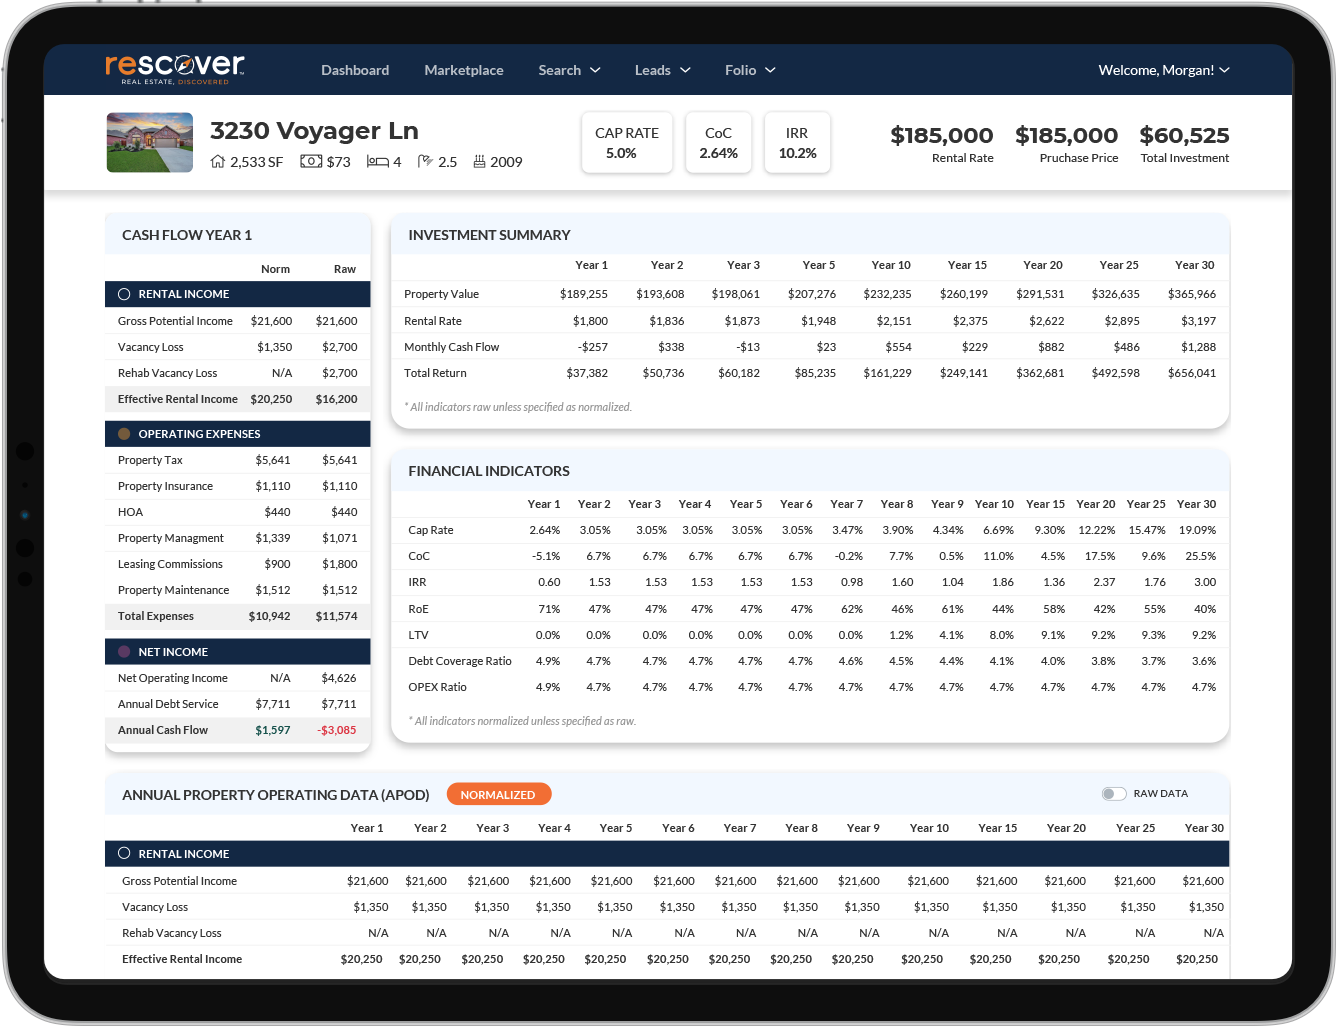
Task: Click the bedroom count bed icon
Action: pos(377,162)
